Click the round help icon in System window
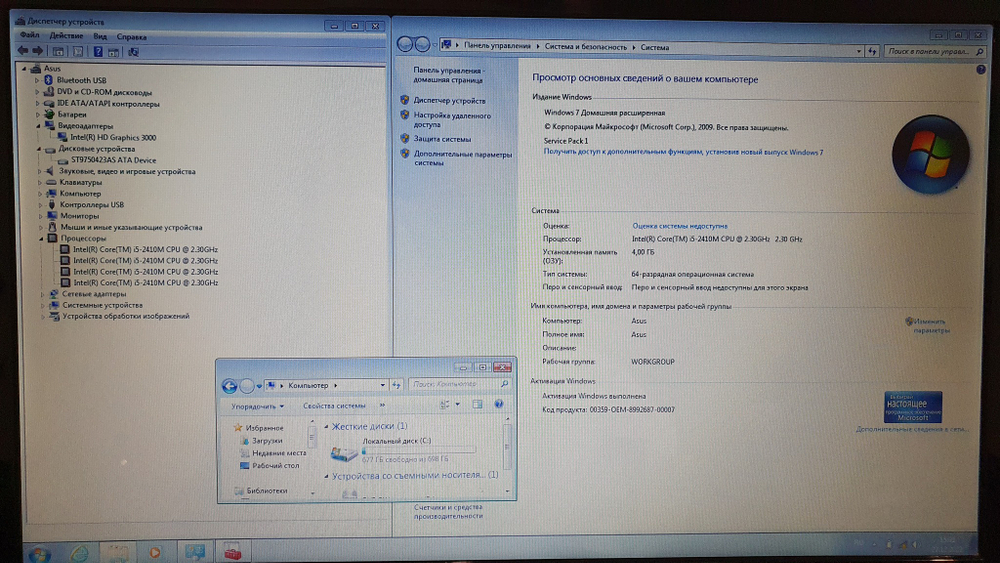Image resolution: width=1000 pixels, height=563 pixels. pos(981,69)
